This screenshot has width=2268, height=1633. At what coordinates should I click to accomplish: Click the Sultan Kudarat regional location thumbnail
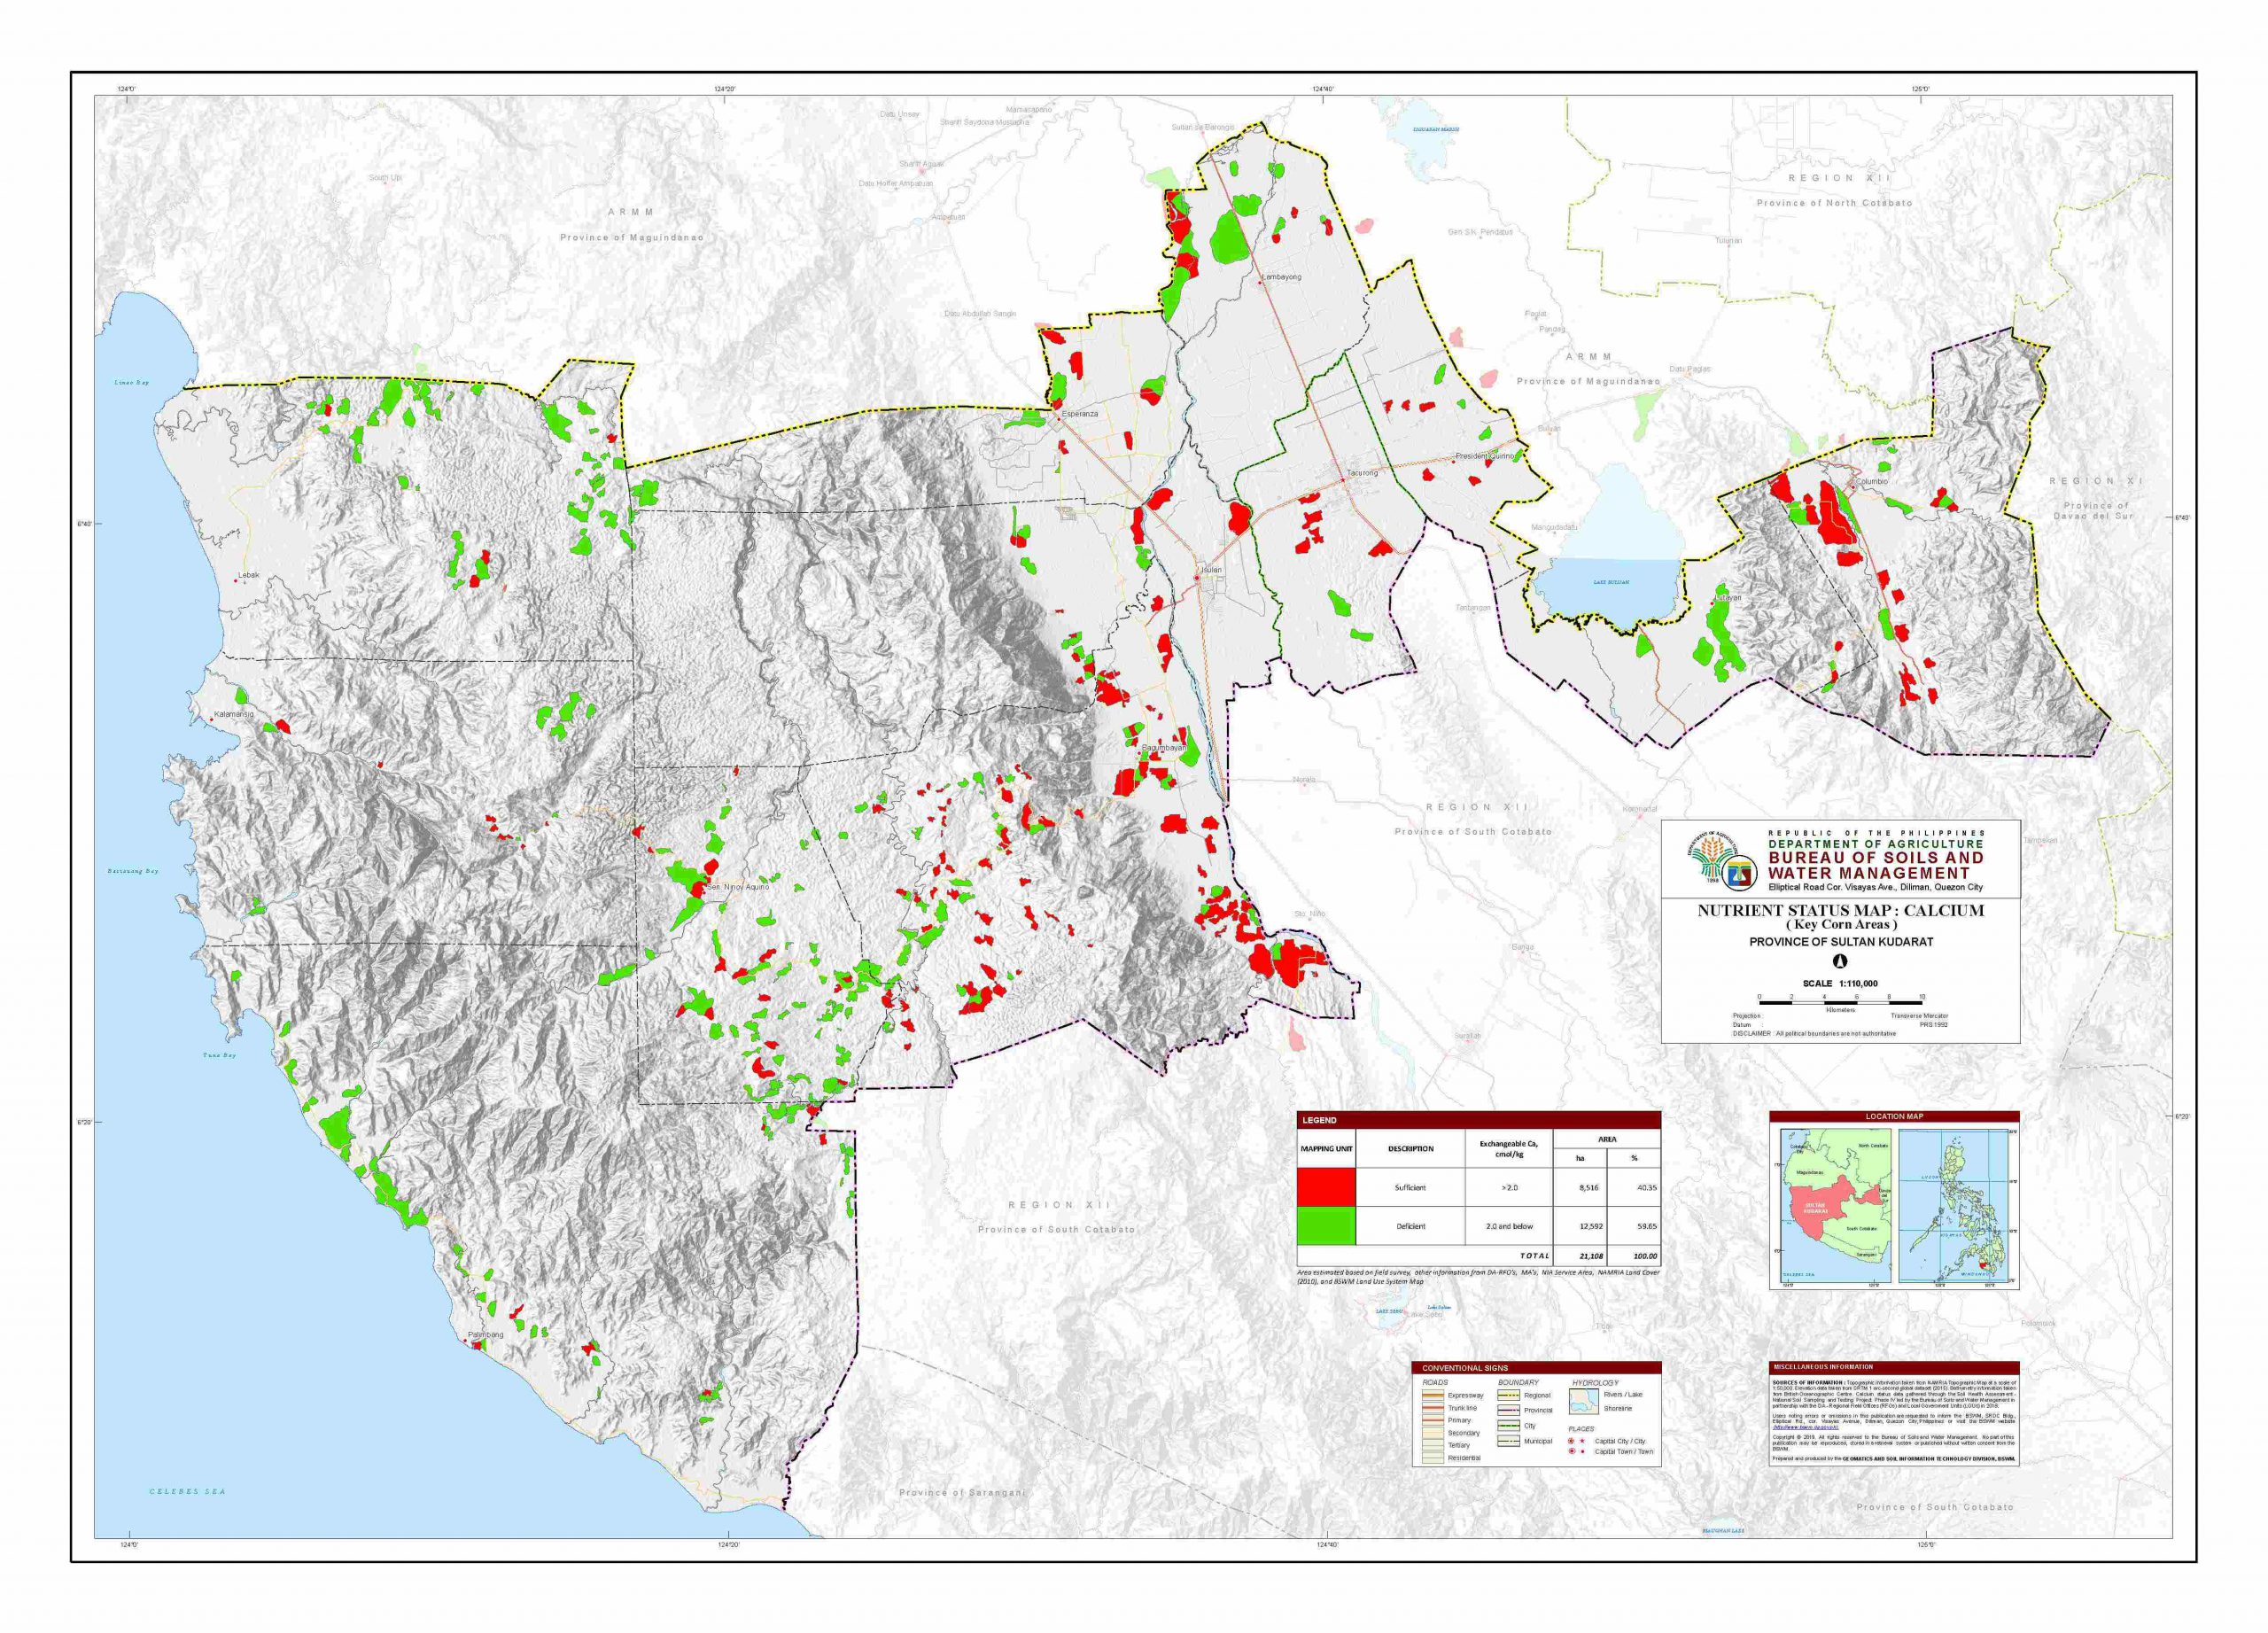(1837, 1206)
